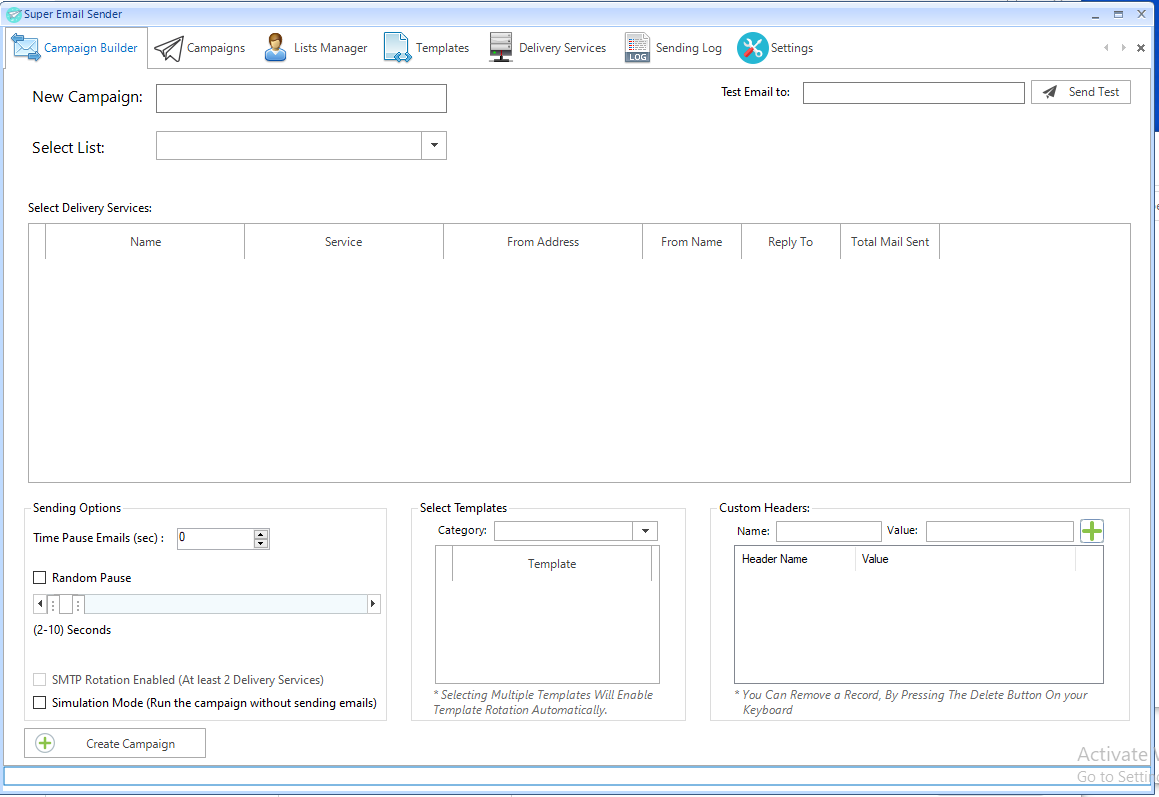This screenshot has width=1159, height=797.
Task: Sort by Total Mail Sent column
Action: pos(889,242)
